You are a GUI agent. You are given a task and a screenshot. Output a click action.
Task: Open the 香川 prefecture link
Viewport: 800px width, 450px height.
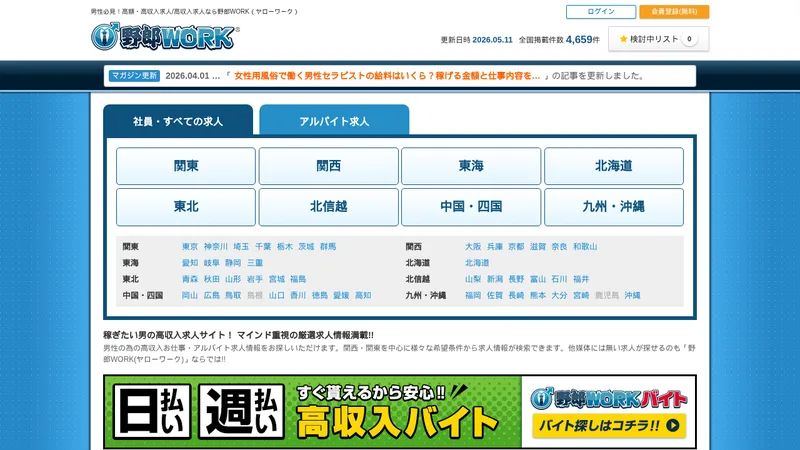pyautogui.click(x=298, y=295)
